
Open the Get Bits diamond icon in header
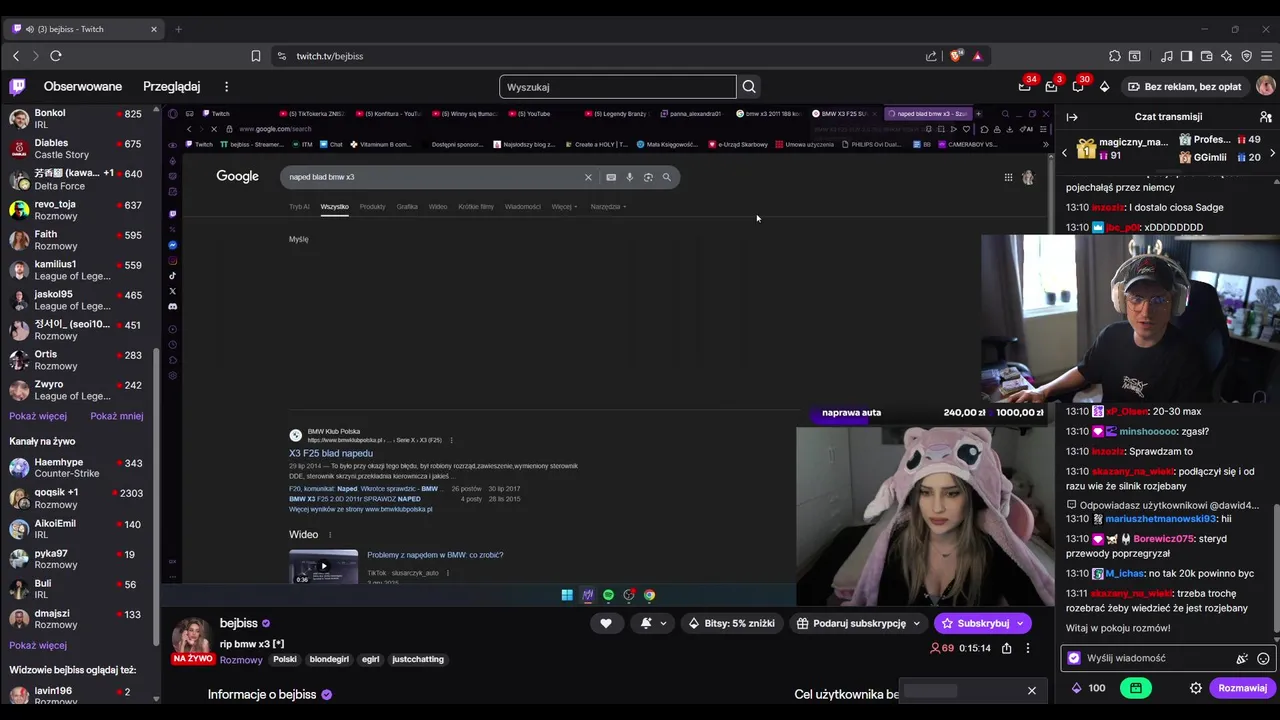[1105, 87]
